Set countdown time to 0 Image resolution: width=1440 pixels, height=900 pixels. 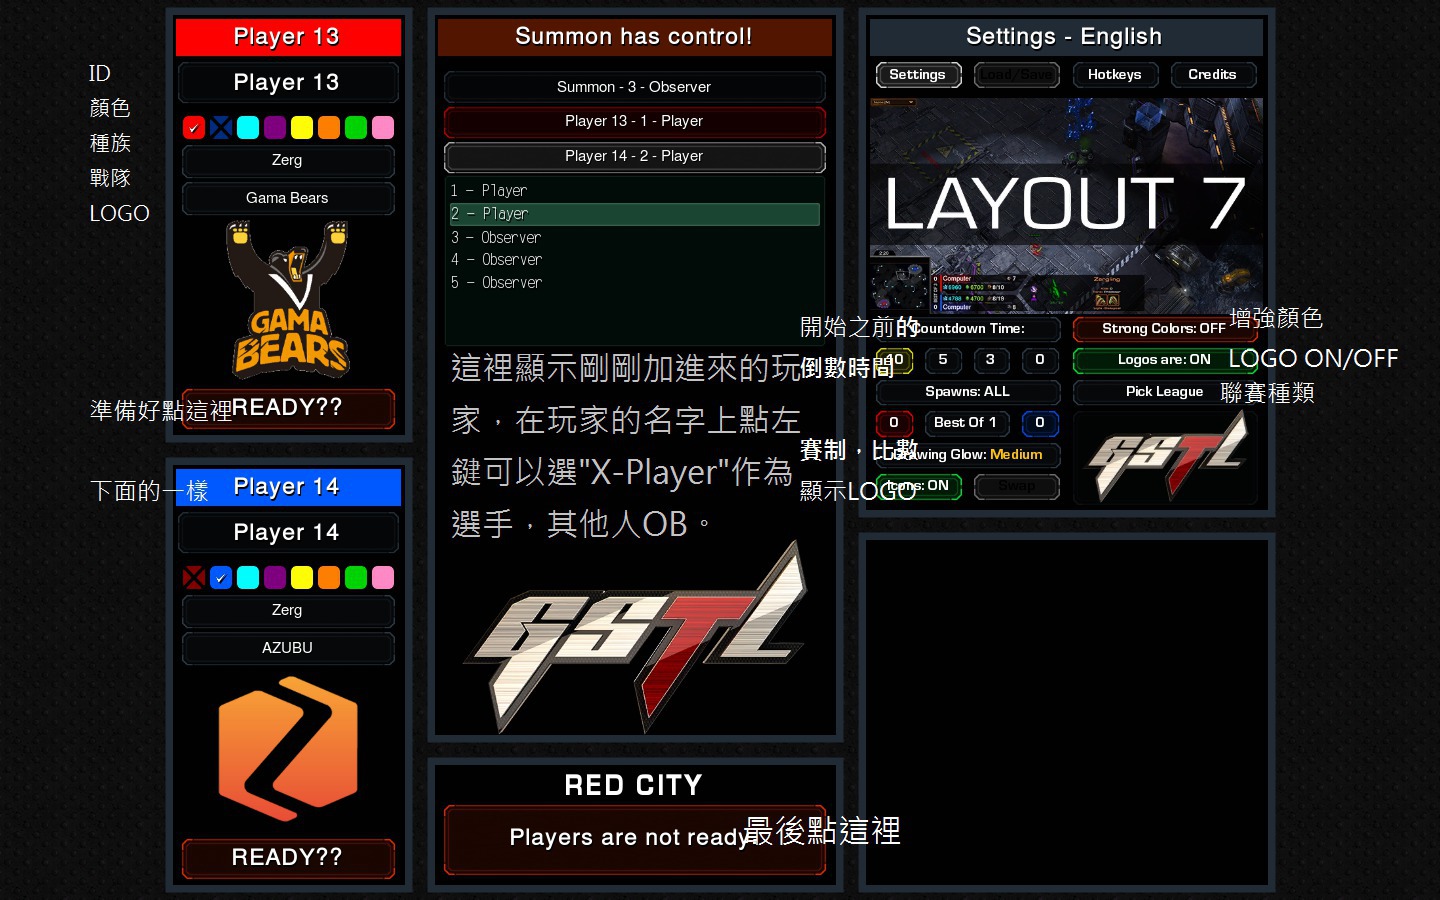point(1040,360)
